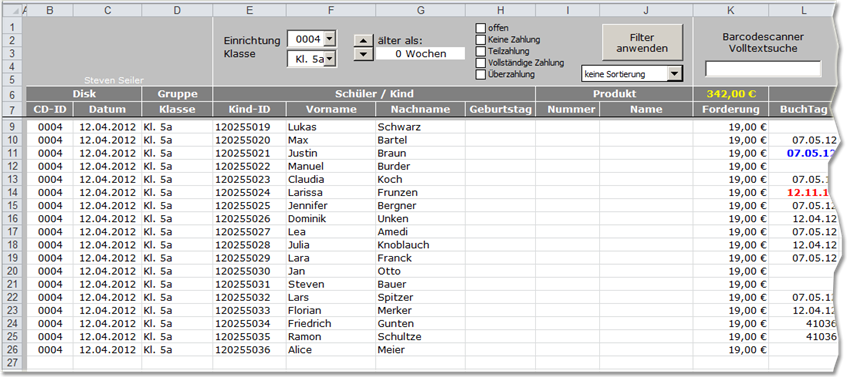Enable the offen checkbox
Screen dimensions: 850x377
pos(480,28)
